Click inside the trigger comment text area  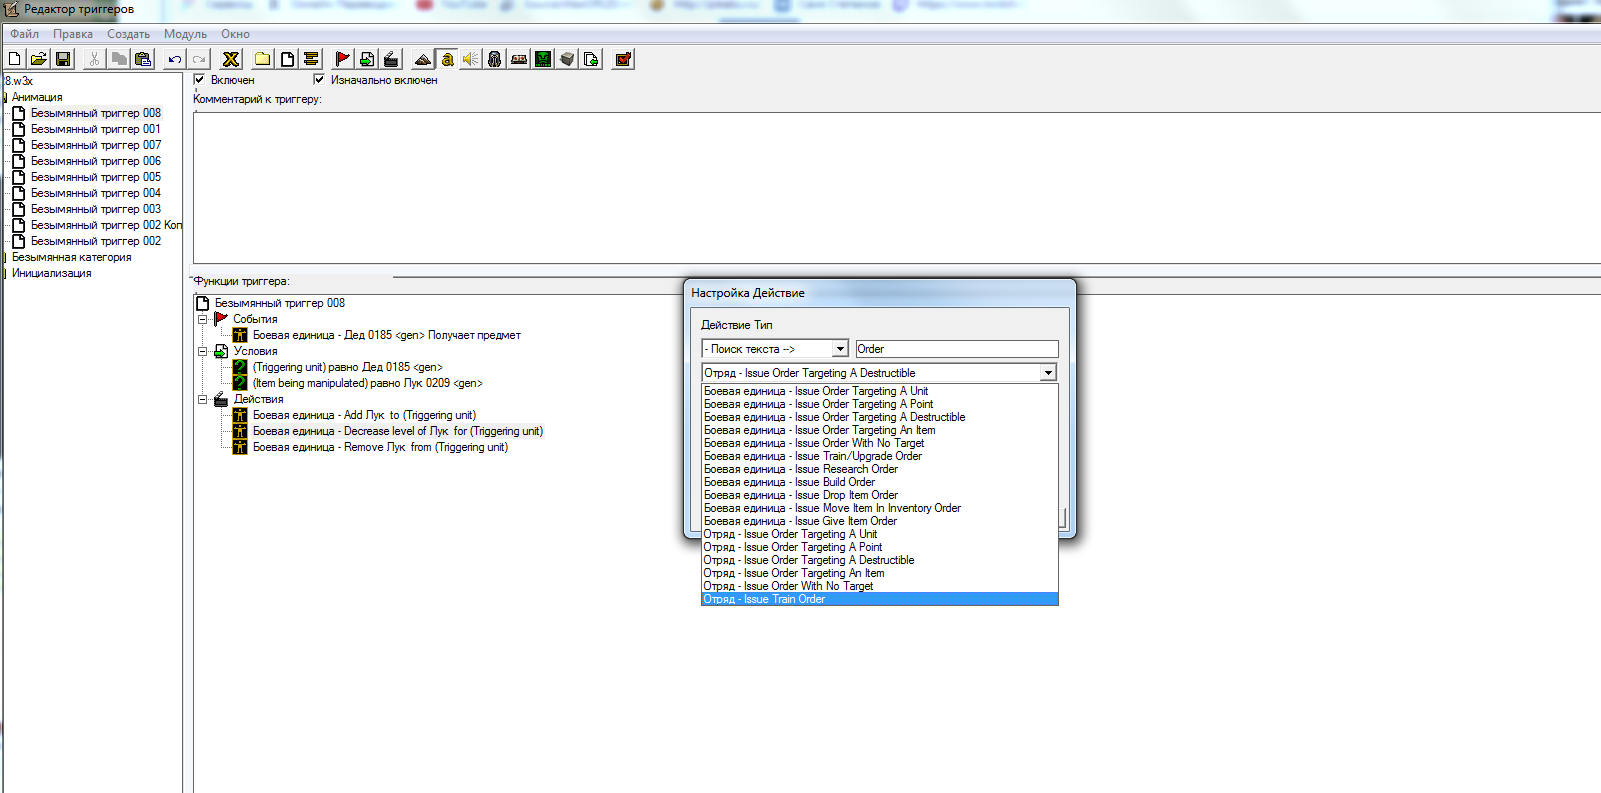coord(897,187)
